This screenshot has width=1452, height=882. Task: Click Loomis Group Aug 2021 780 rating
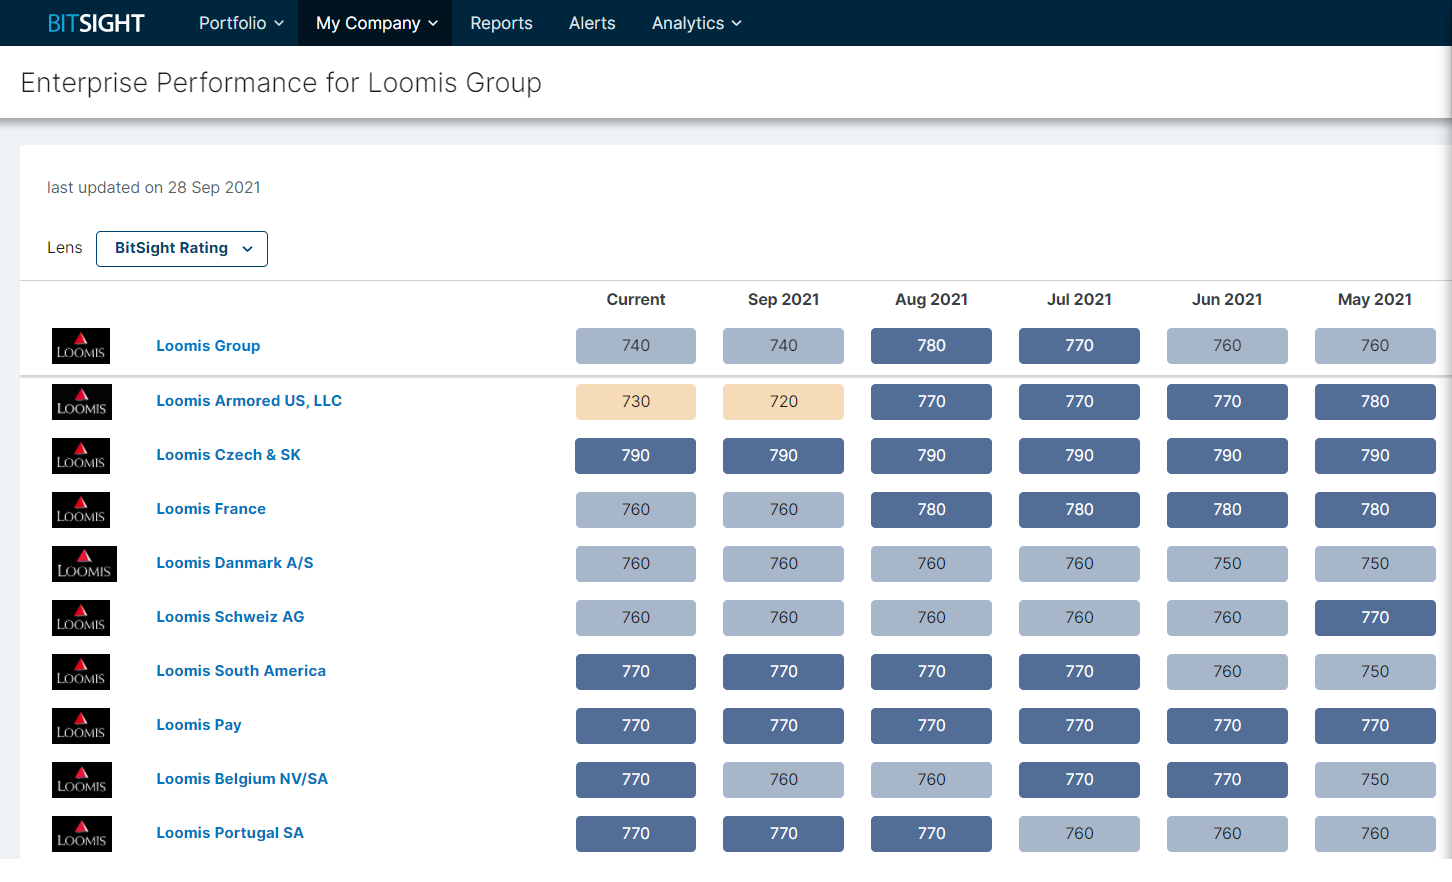[x=931, y=346]
